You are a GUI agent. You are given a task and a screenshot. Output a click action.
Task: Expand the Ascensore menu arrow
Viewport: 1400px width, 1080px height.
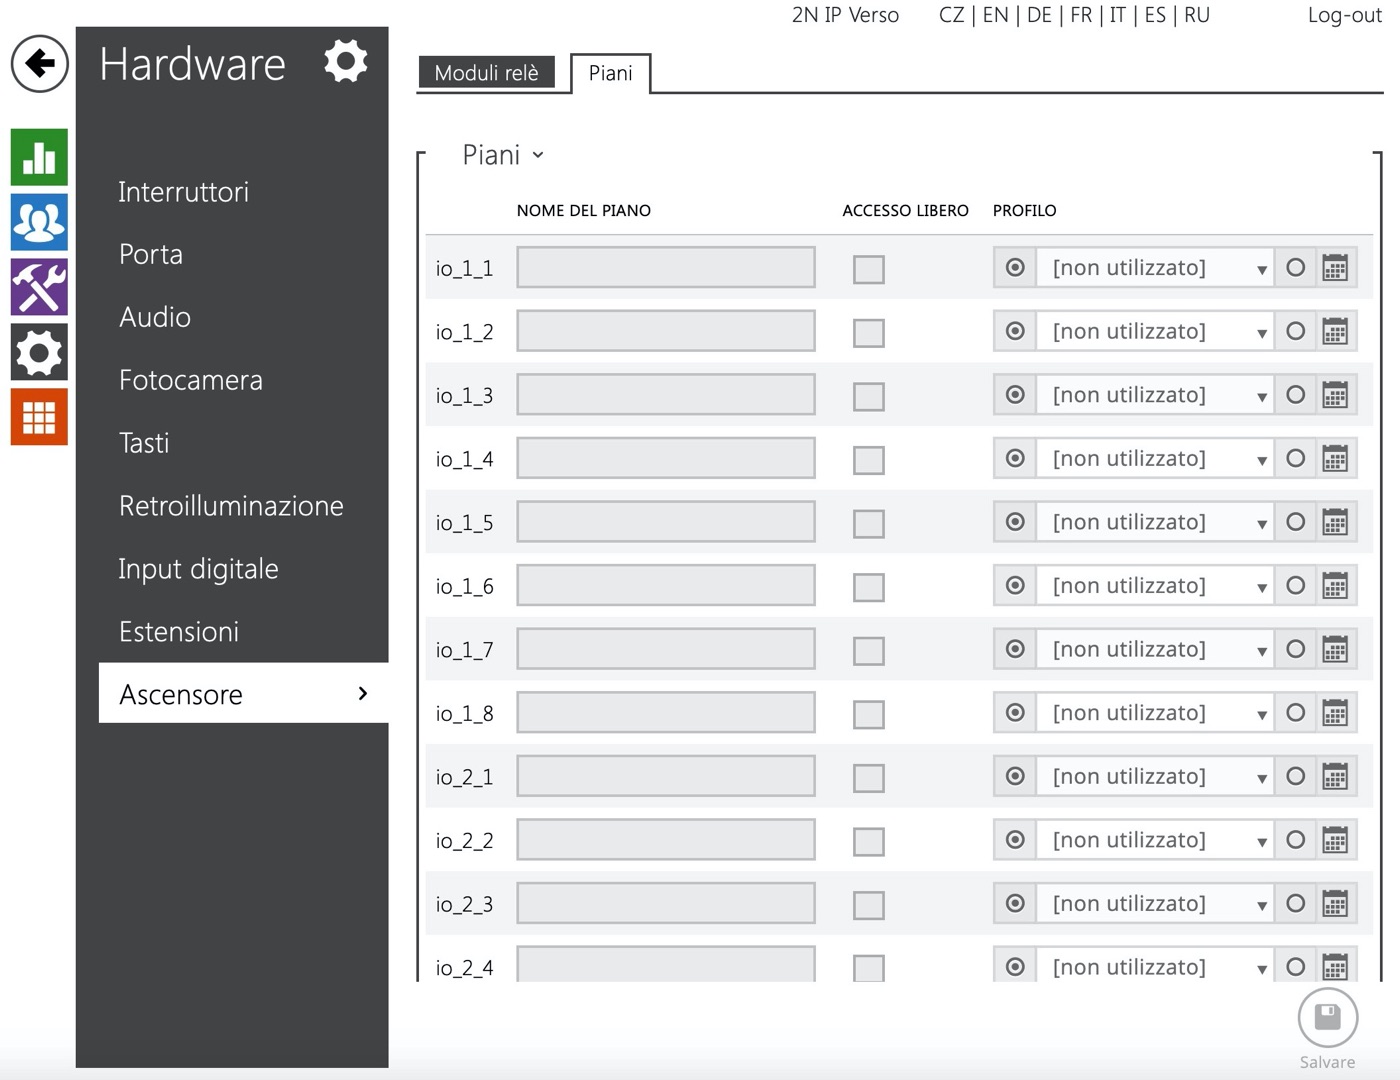tap(363, 693)
